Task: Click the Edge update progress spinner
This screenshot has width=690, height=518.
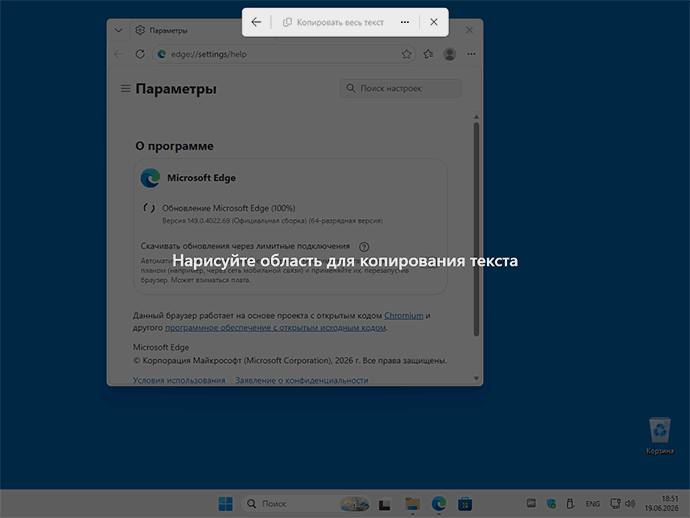Action: point(149,208)
